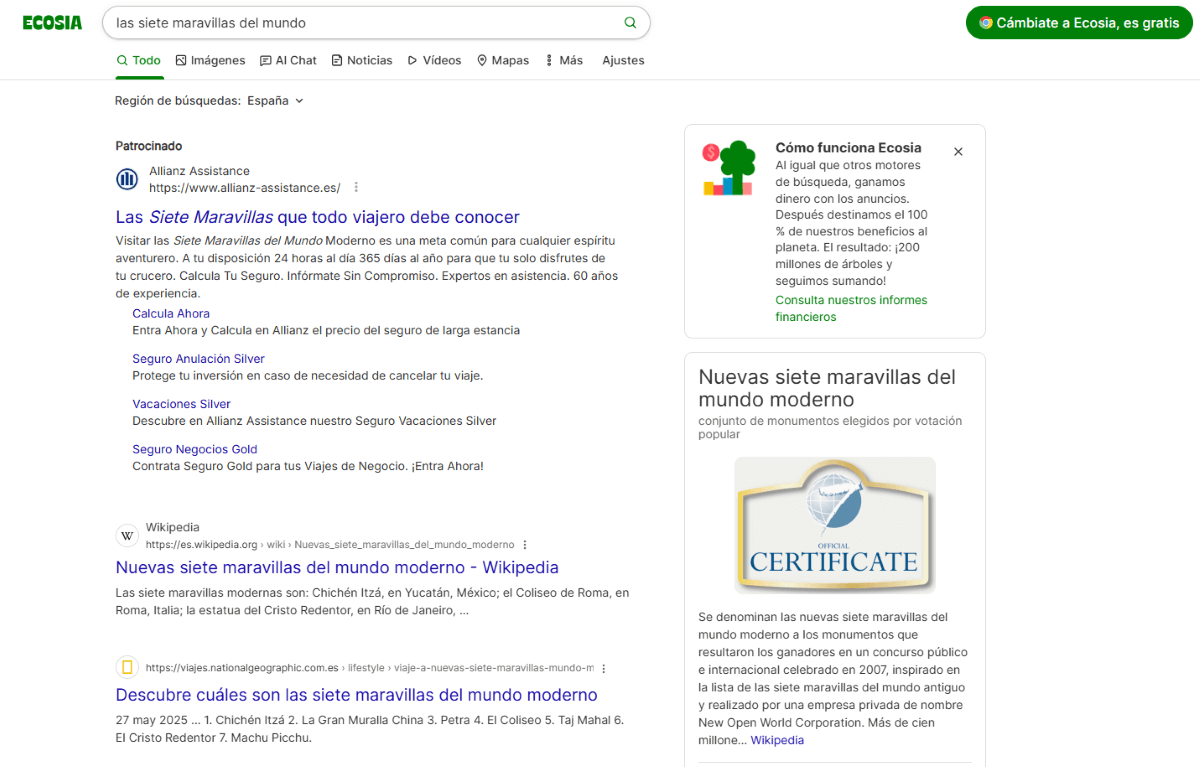Screen dimensions: 1200x767
Task: Click the Calcula Ahora sitelink
Action: 171,314
